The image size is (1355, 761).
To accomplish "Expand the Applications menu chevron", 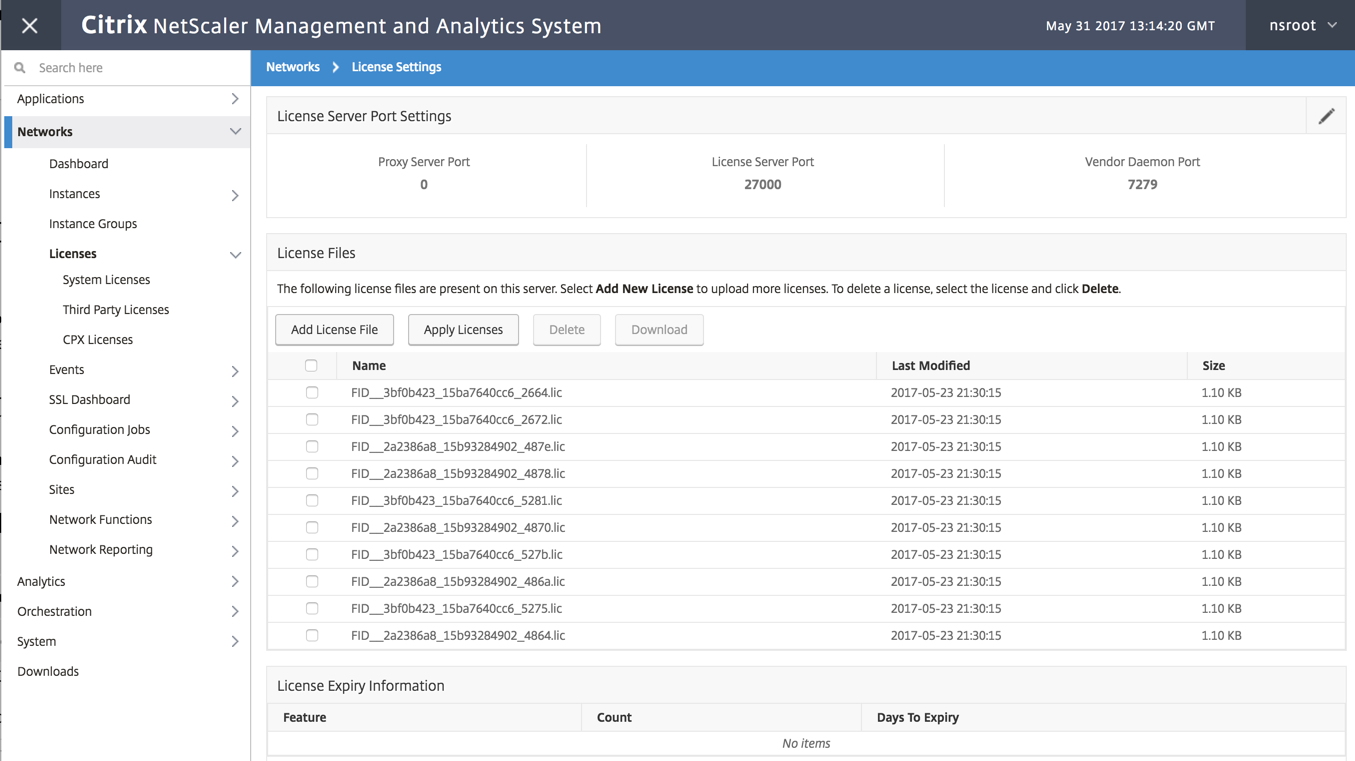I will click(235, 99).
